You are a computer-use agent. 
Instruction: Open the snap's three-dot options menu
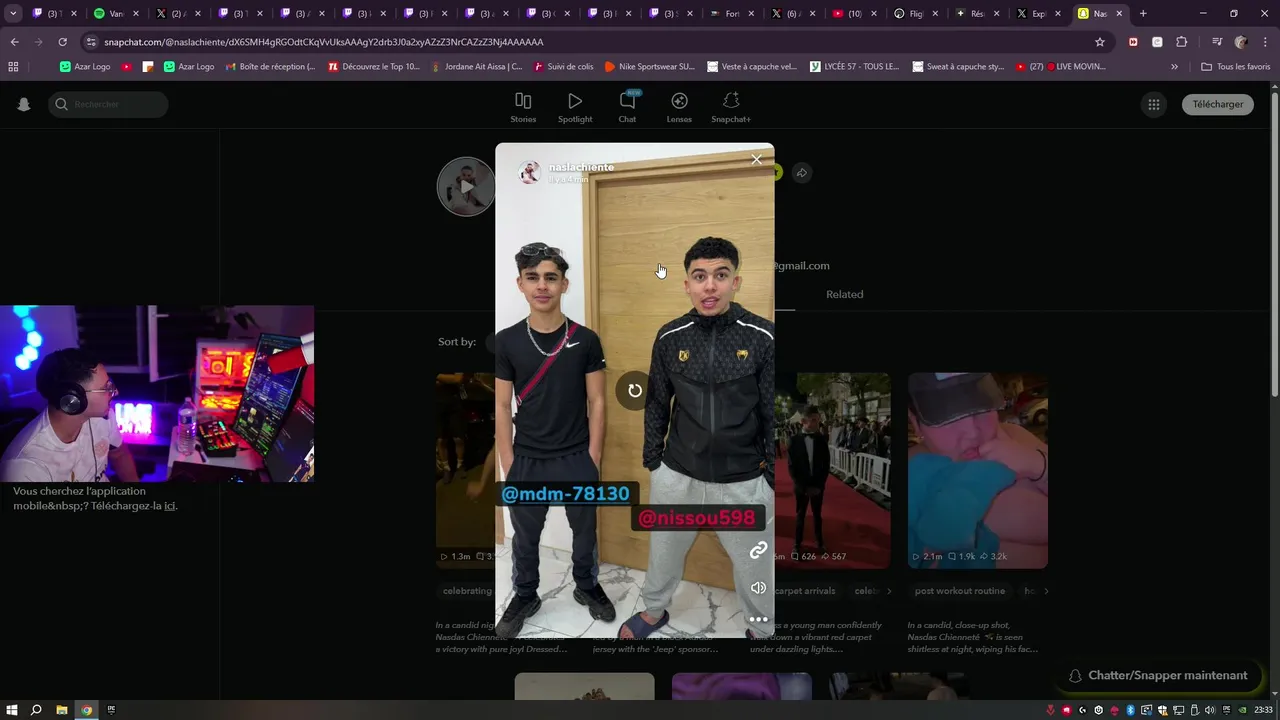coord(758,619)
